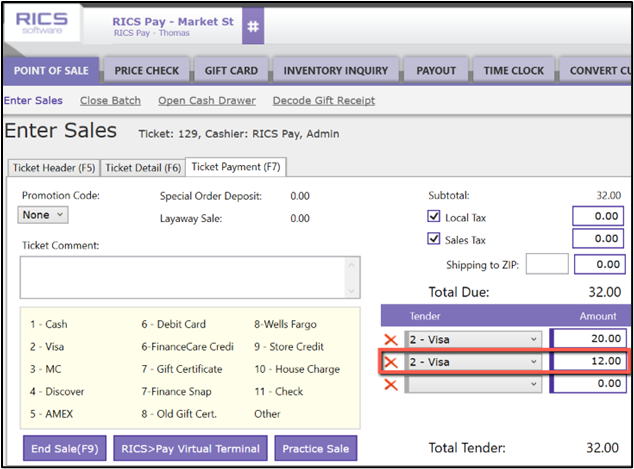This screenshot has width=634, height=469.
Task: Click '3 - MC' tender entry
Action: pos(45,369)
